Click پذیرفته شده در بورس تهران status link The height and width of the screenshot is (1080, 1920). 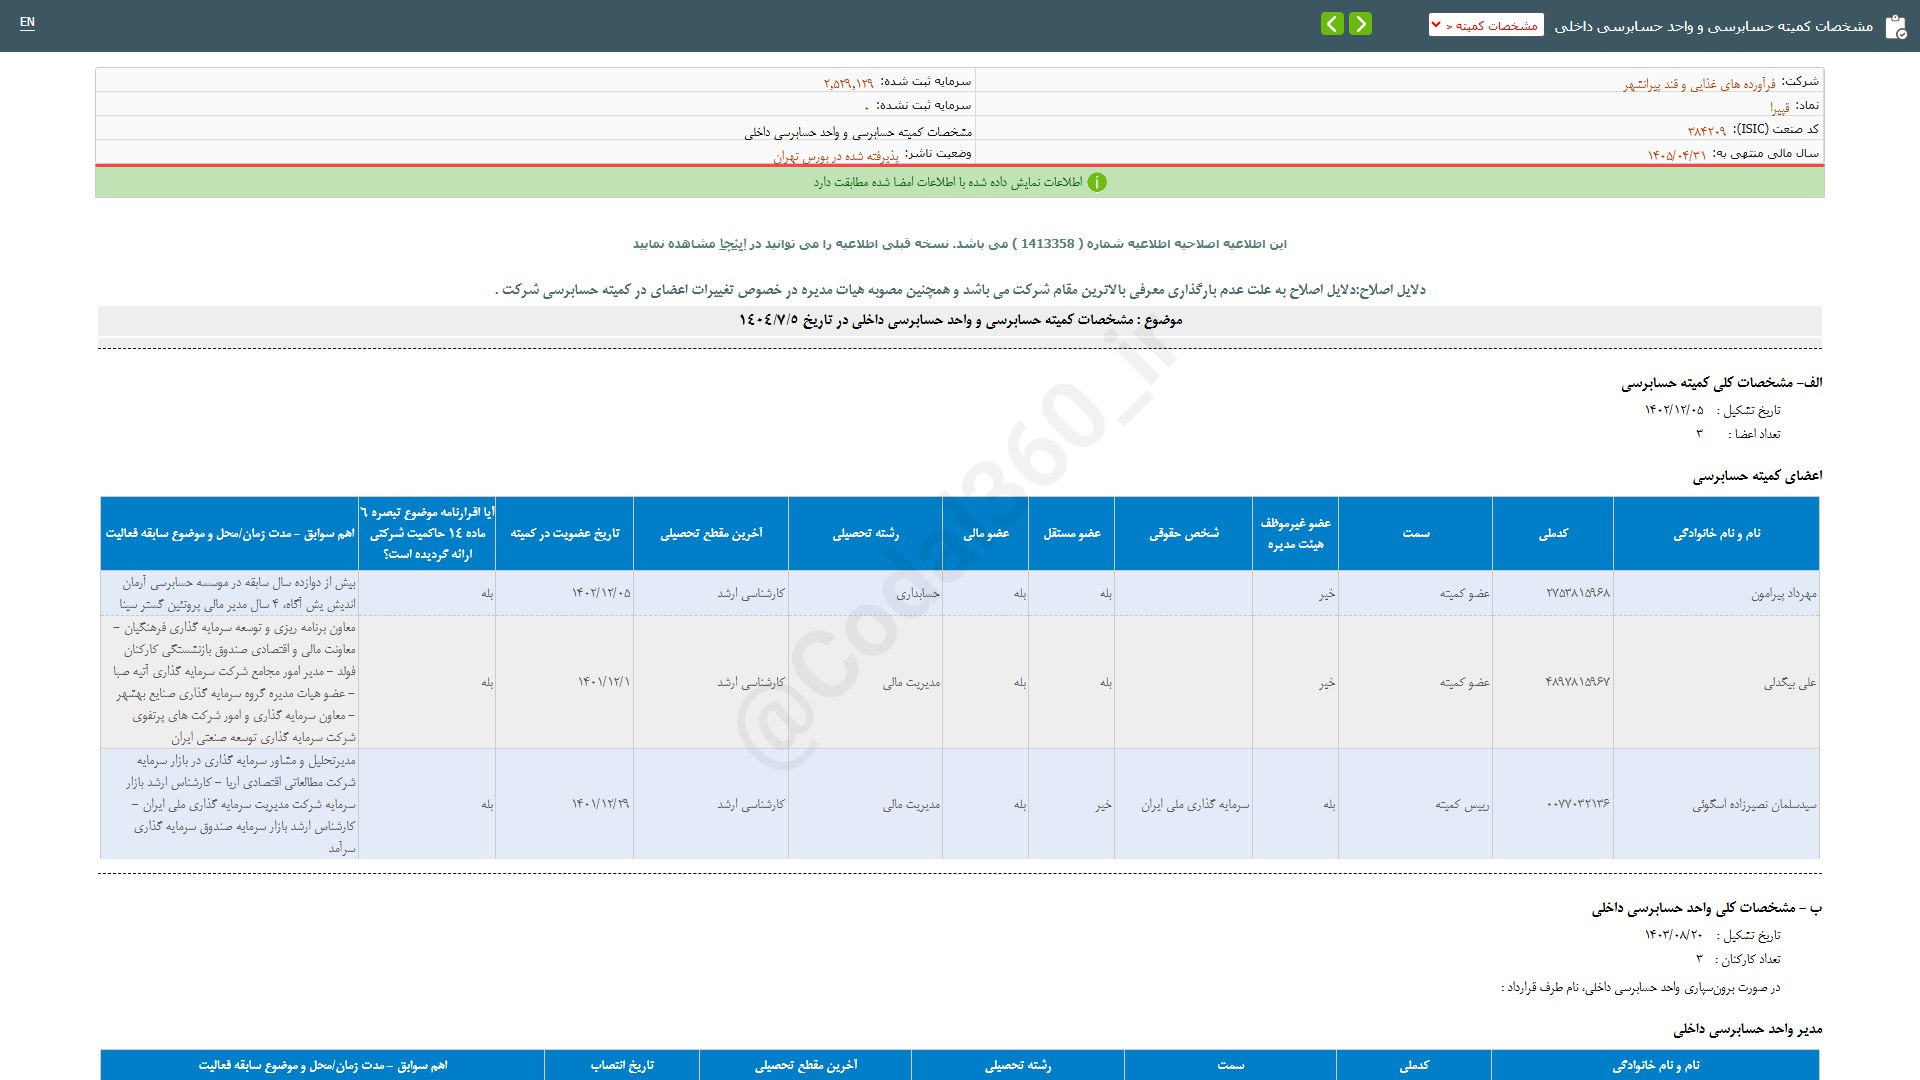click(836, 157)
